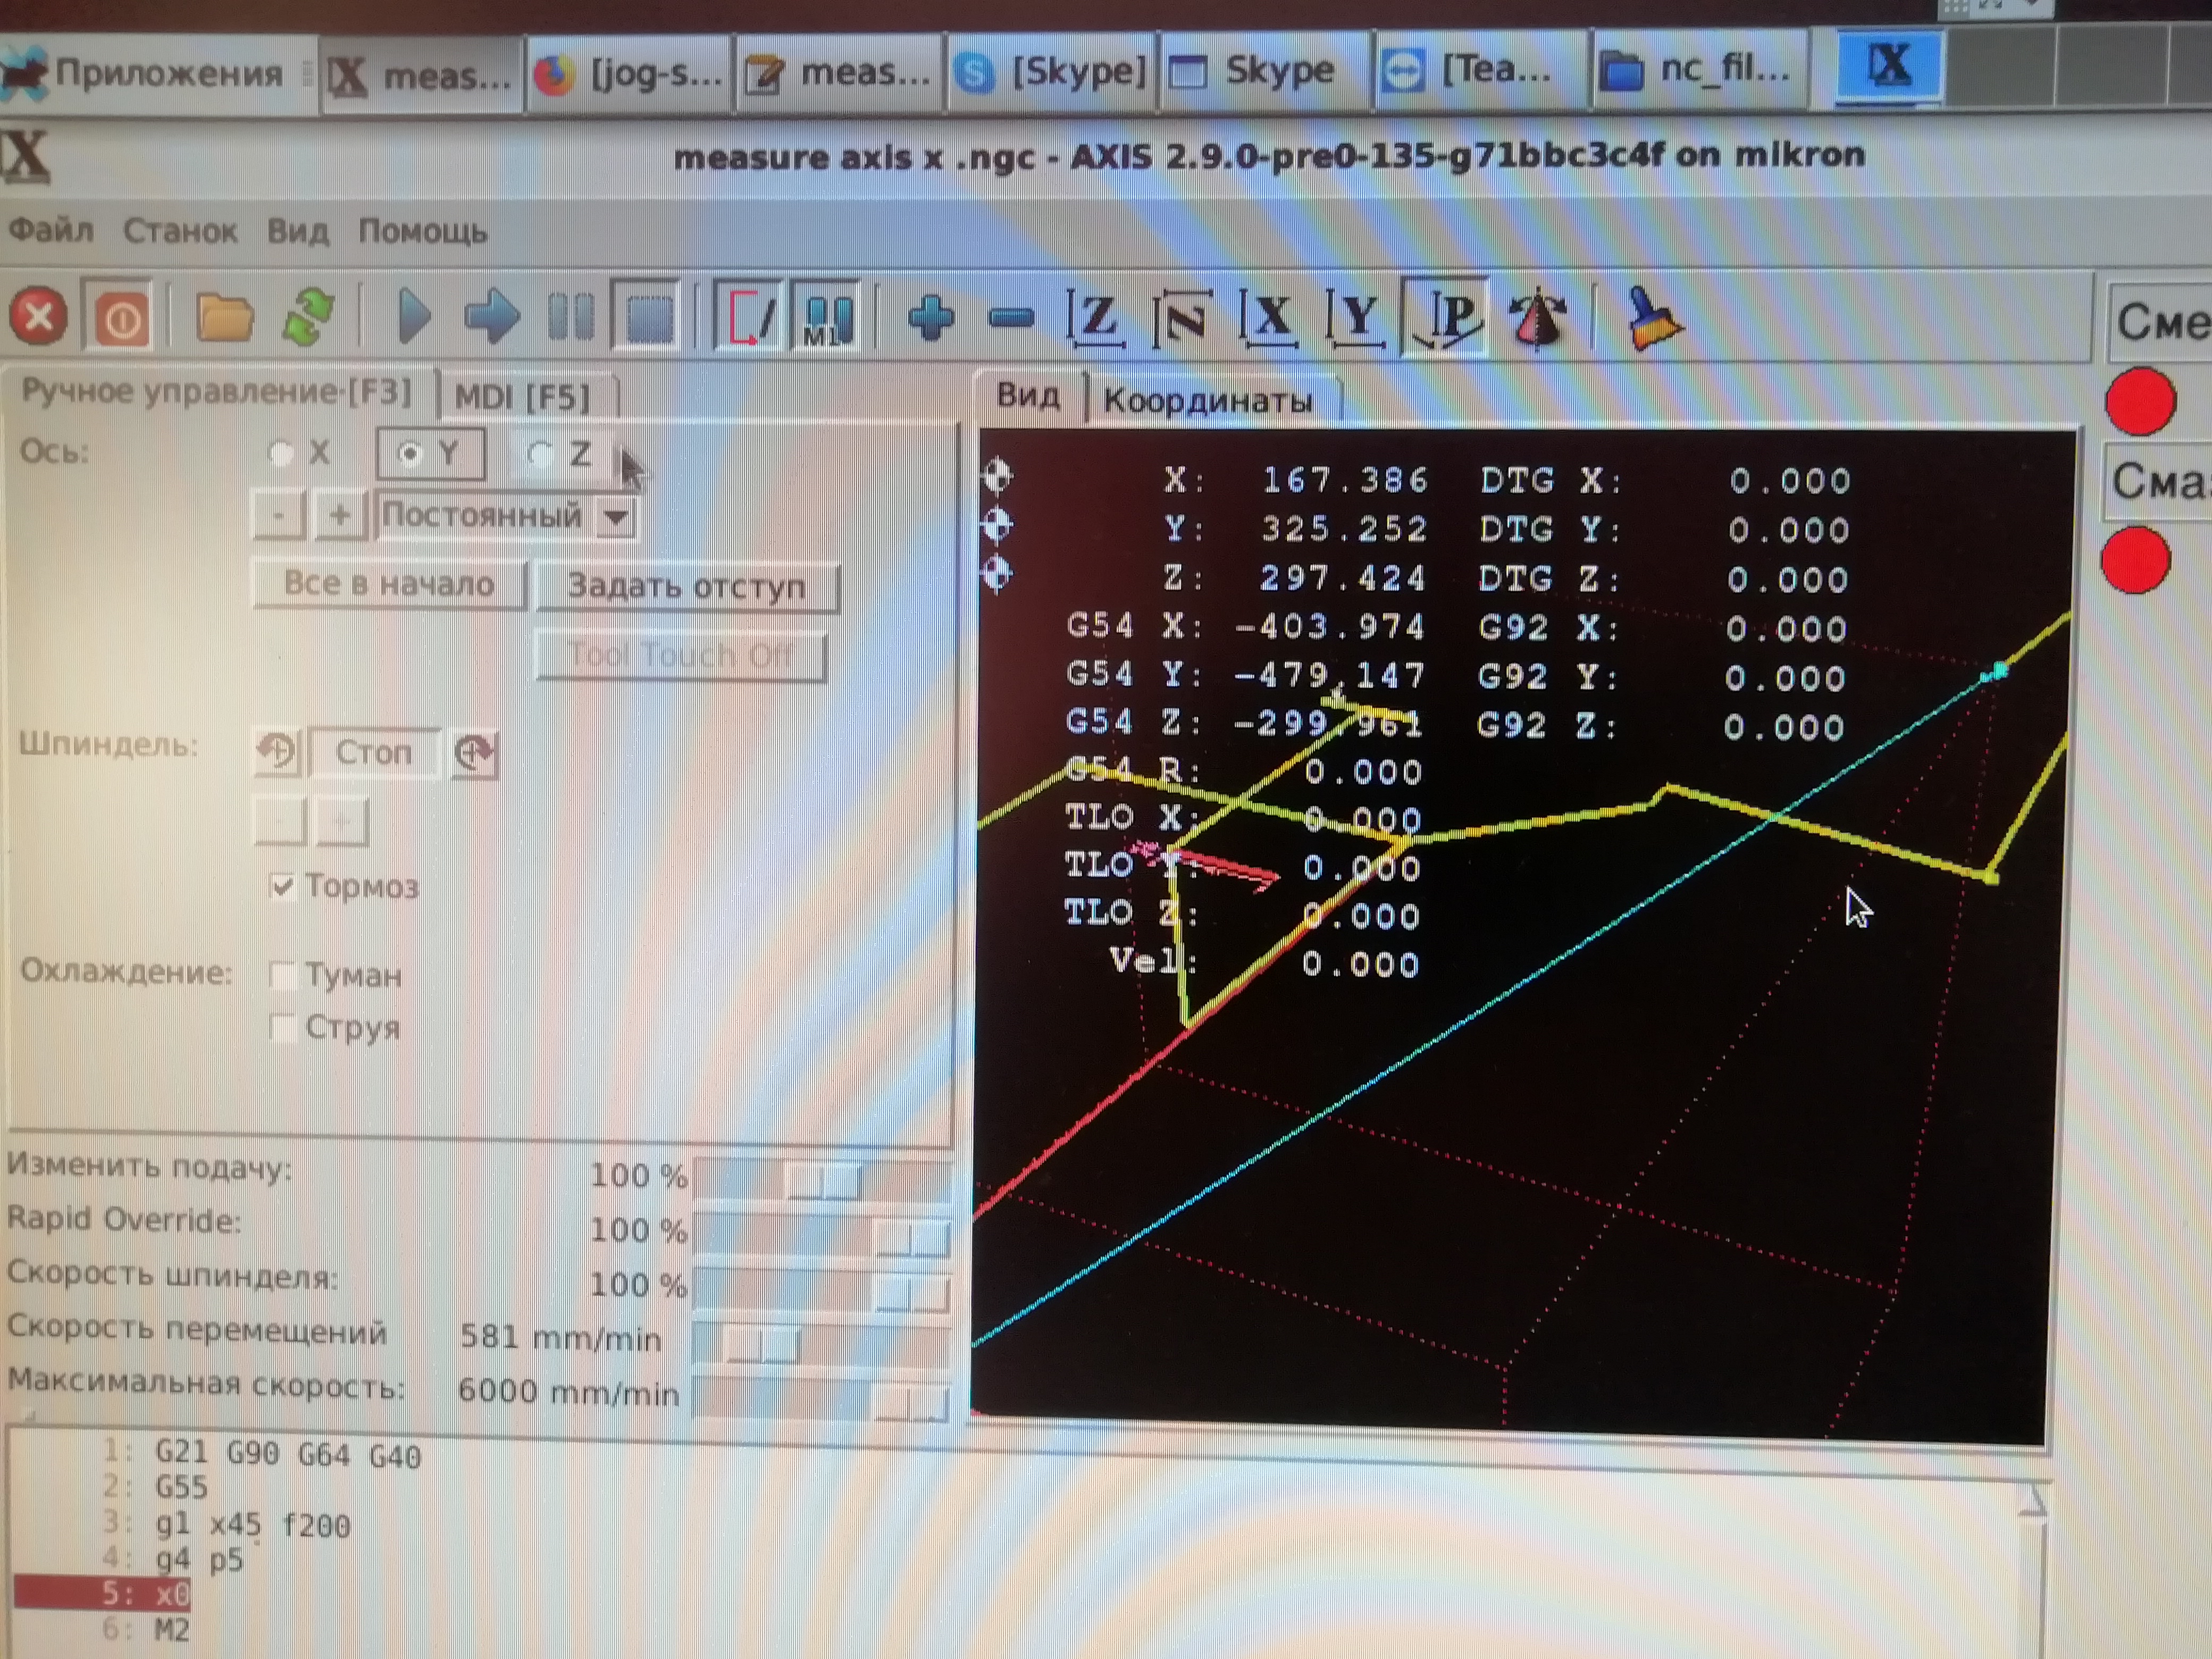
Task: Enable Туман mist coolant checkbox
Action: tap(283, 975)
